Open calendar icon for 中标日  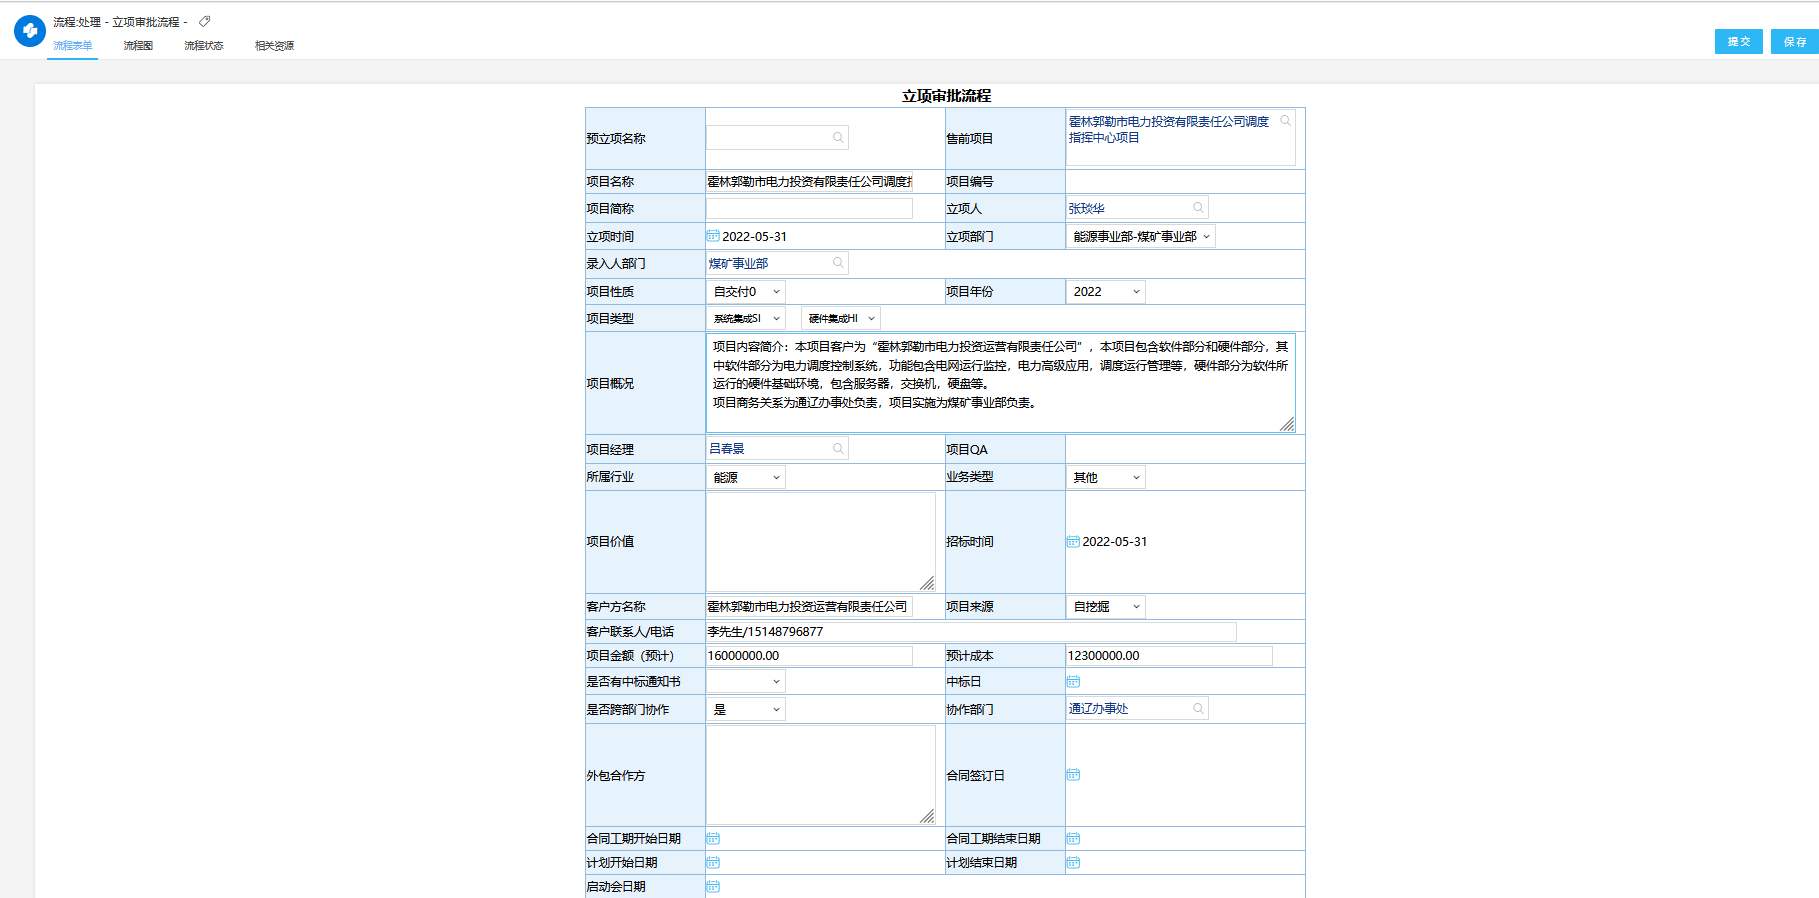pyautogui.click(x=1073, y=682)
